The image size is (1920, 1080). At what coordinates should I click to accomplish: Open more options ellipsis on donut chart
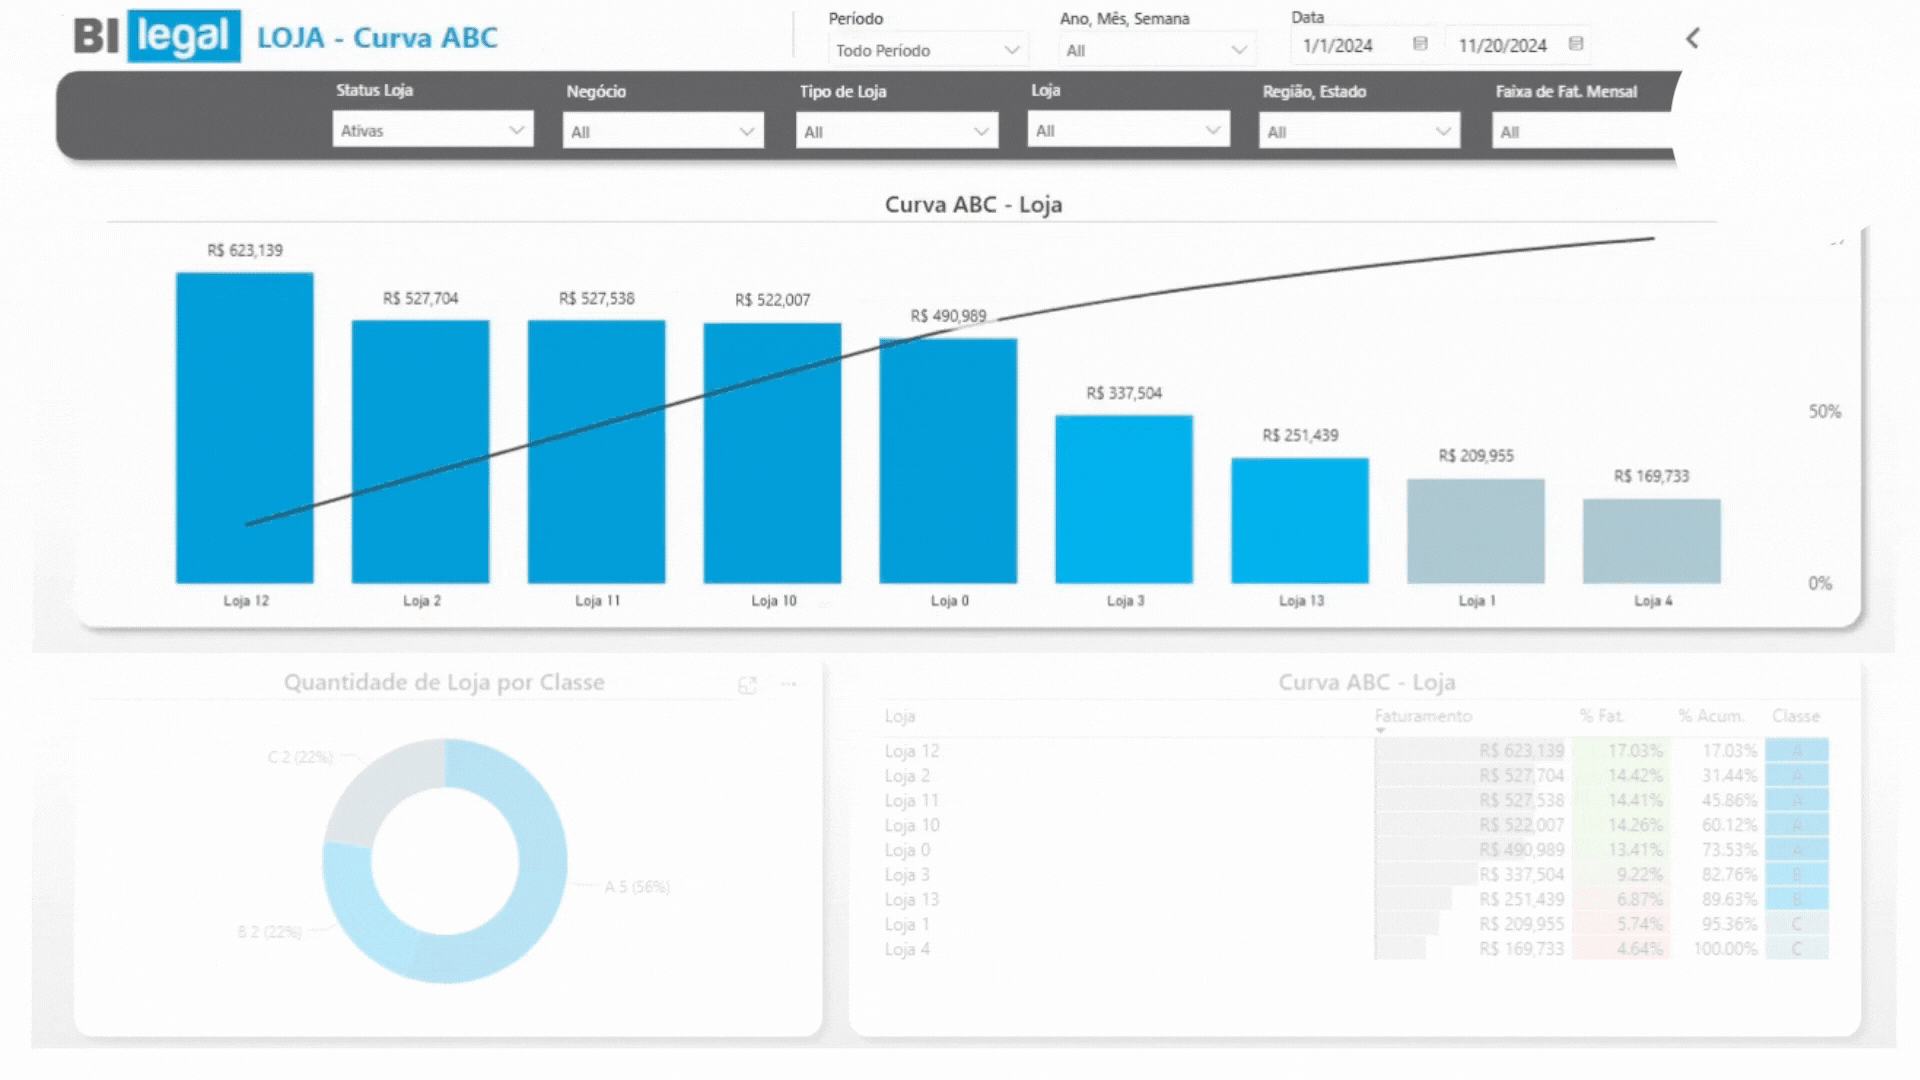pos(789,685)
